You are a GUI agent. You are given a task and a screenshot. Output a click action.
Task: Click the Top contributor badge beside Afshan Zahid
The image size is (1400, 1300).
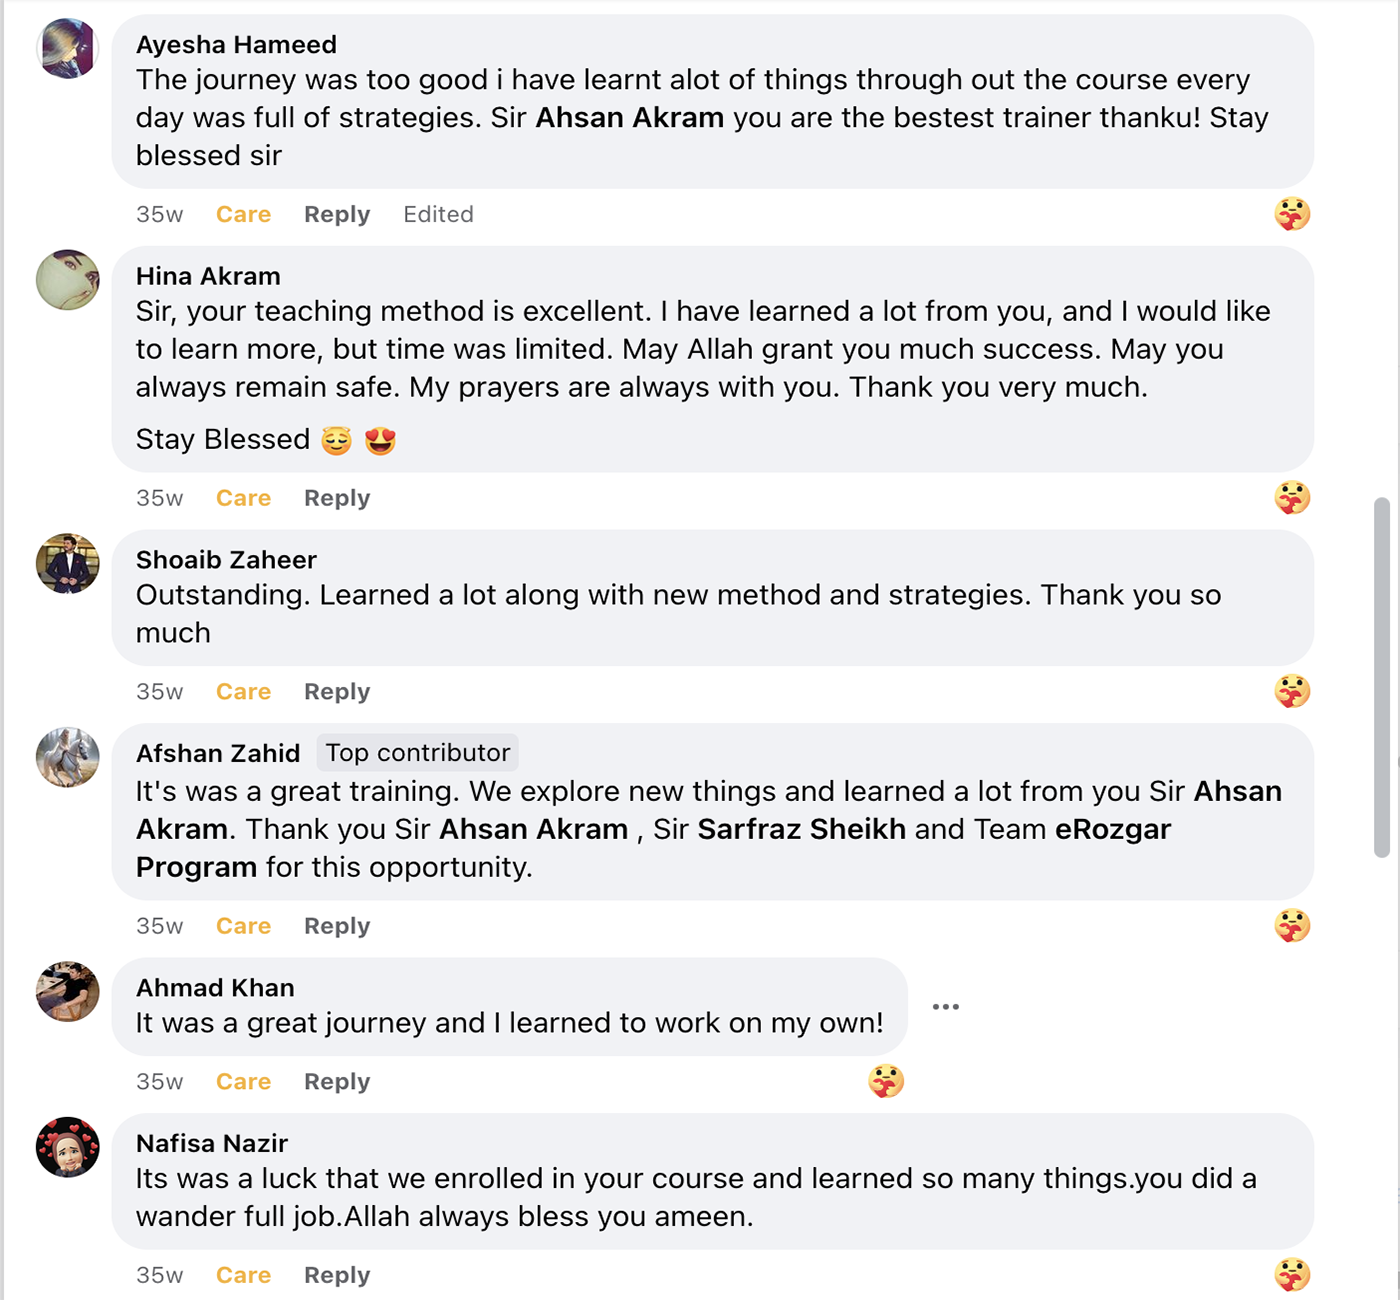[418, 753]
